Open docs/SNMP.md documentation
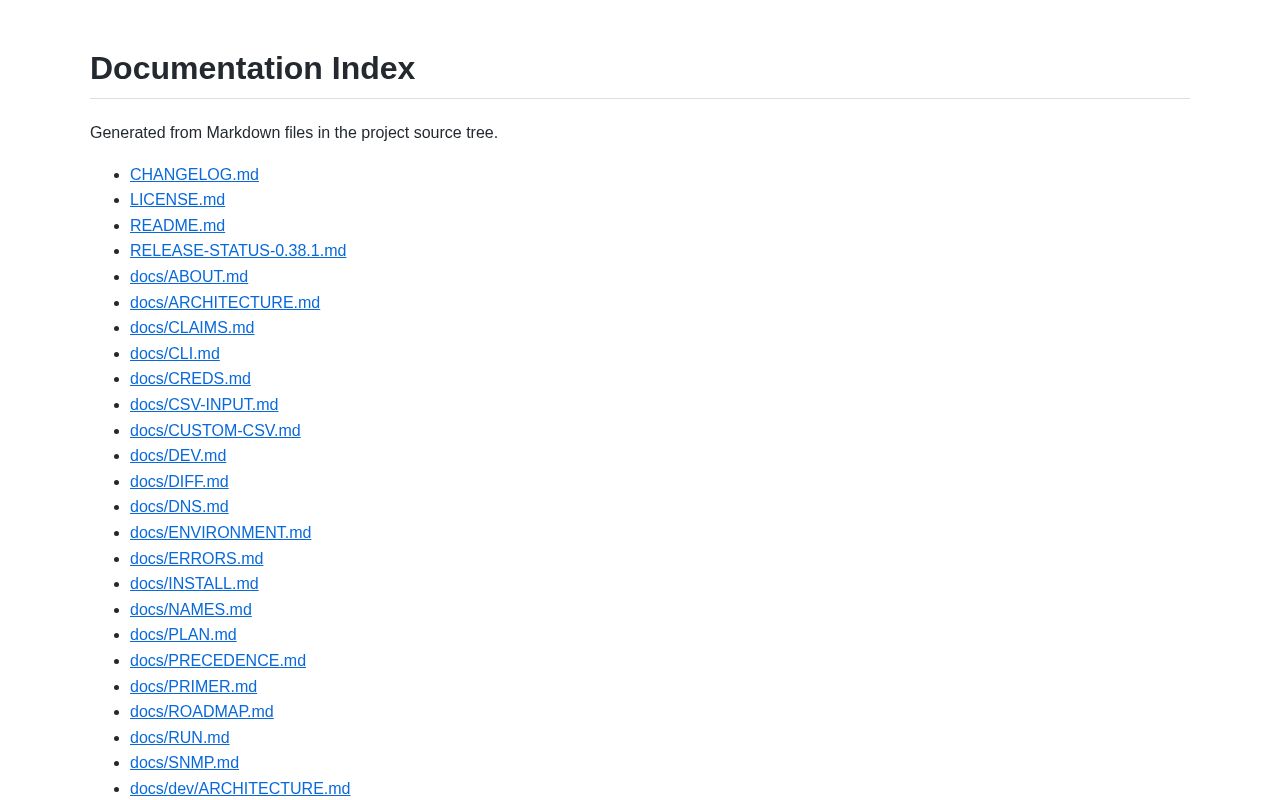This screenshot has width=1280, height=800. [184, 763]
